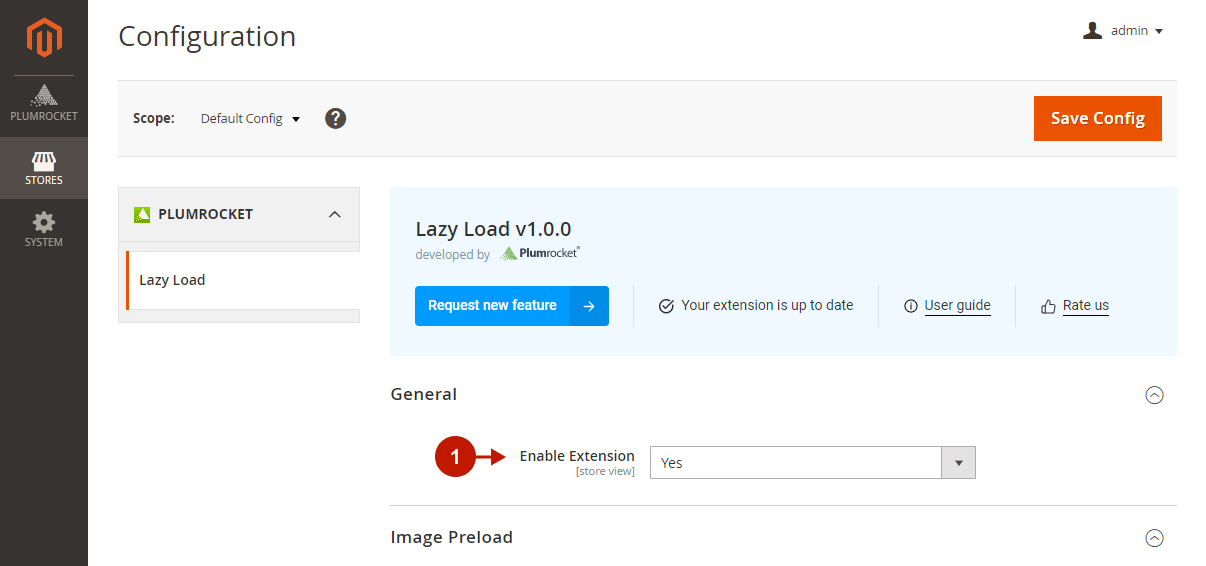
Task: Click 'Your extension is up to date'
Action: [767, 305]
